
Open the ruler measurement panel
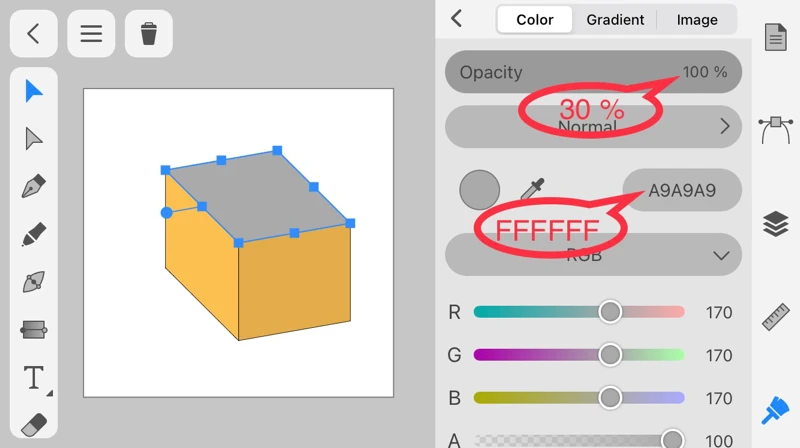pyautogui.click(x=776, y=316)
